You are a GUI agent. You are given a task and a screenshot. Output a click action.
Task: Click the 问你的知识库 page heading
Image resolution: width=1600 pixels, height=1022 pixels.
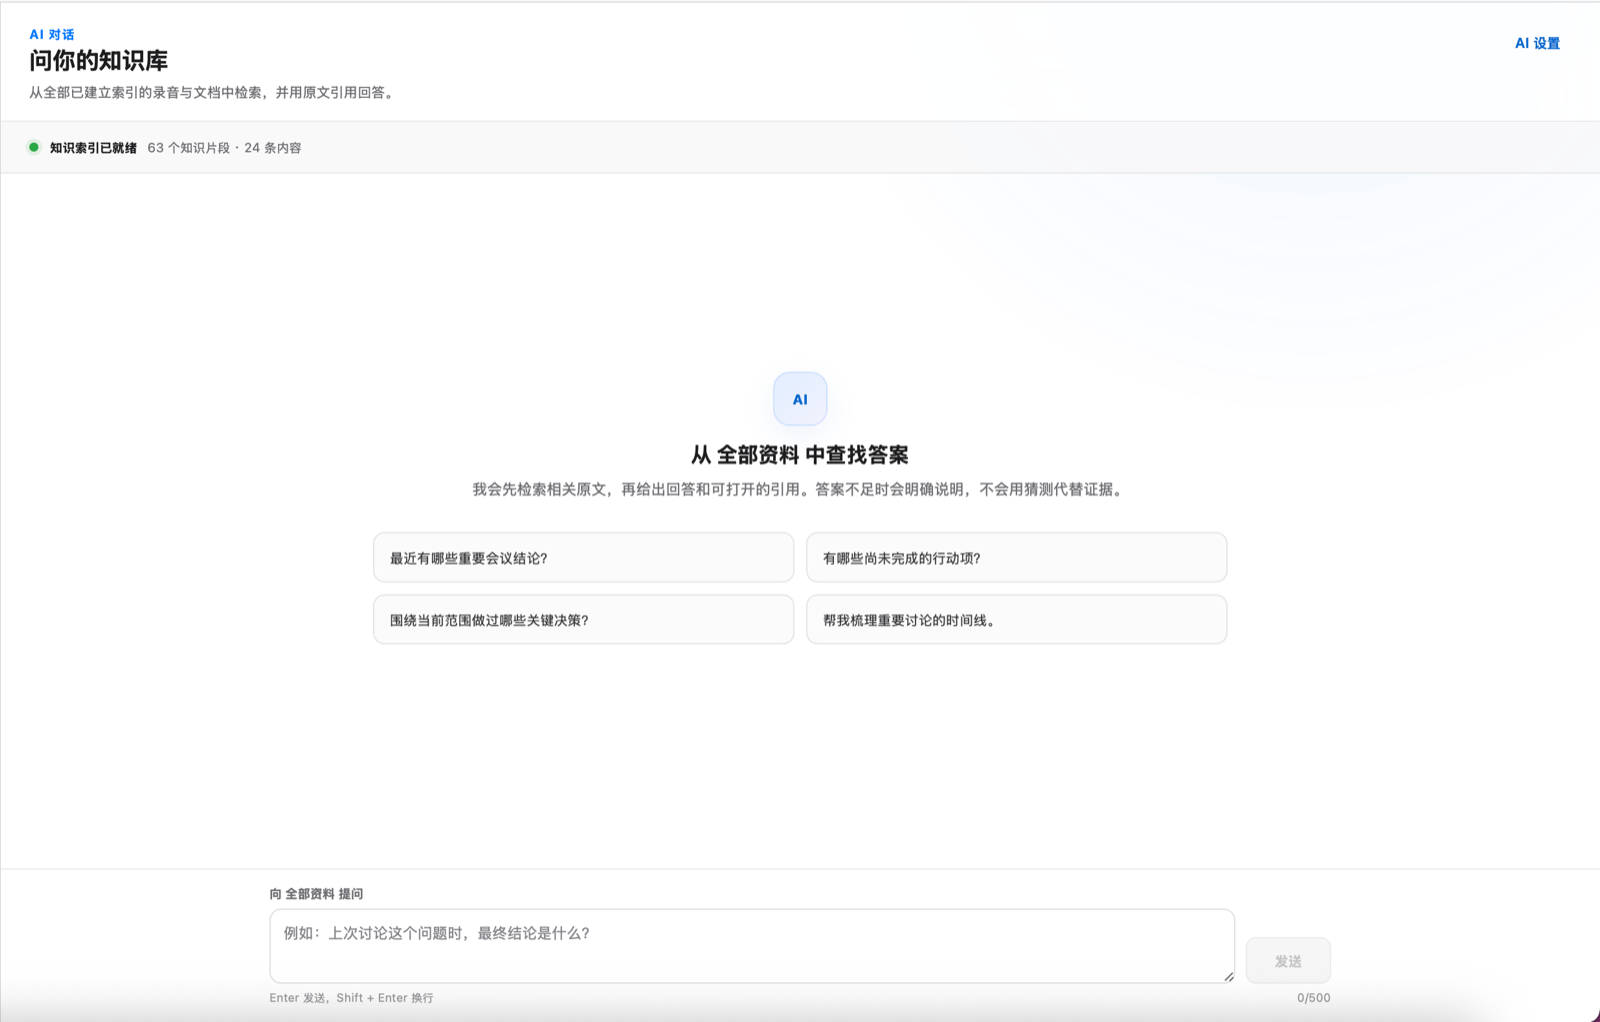pyautogui.click(x=98, y=61)
